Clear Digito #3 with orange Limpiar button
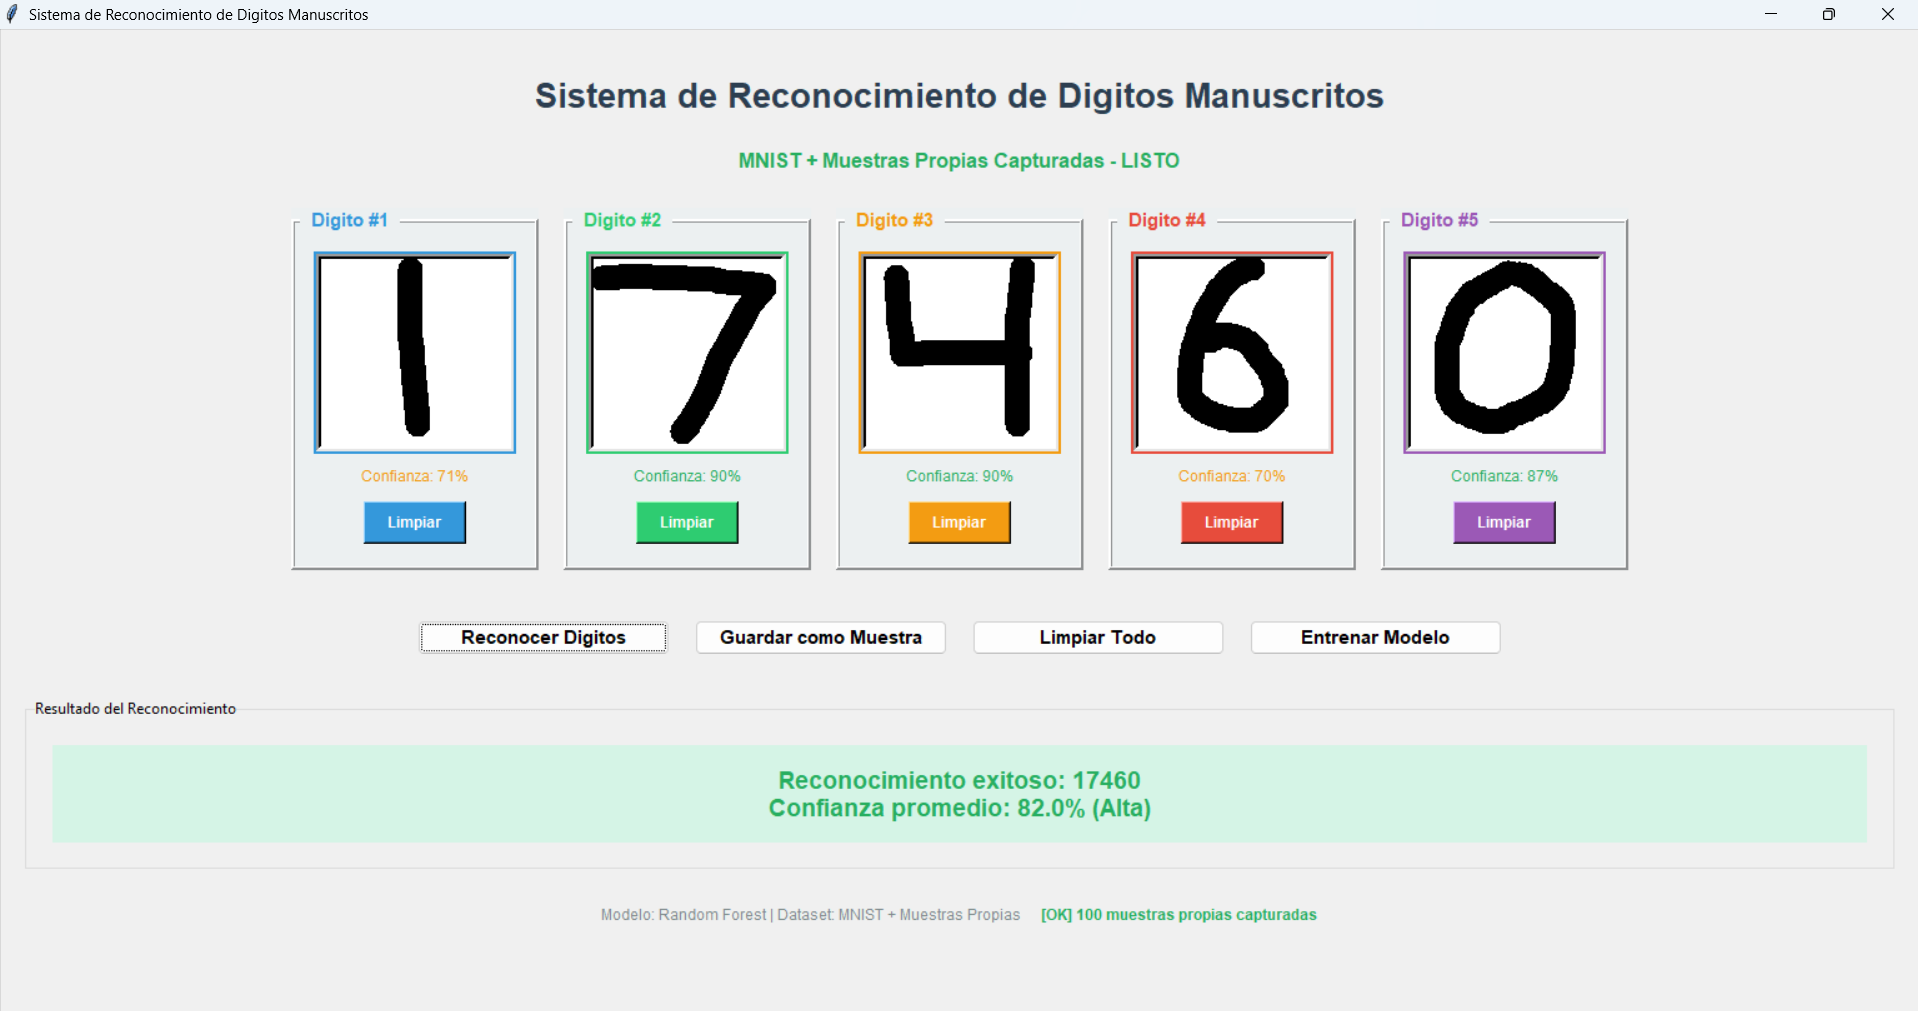 tap(959, 522)
